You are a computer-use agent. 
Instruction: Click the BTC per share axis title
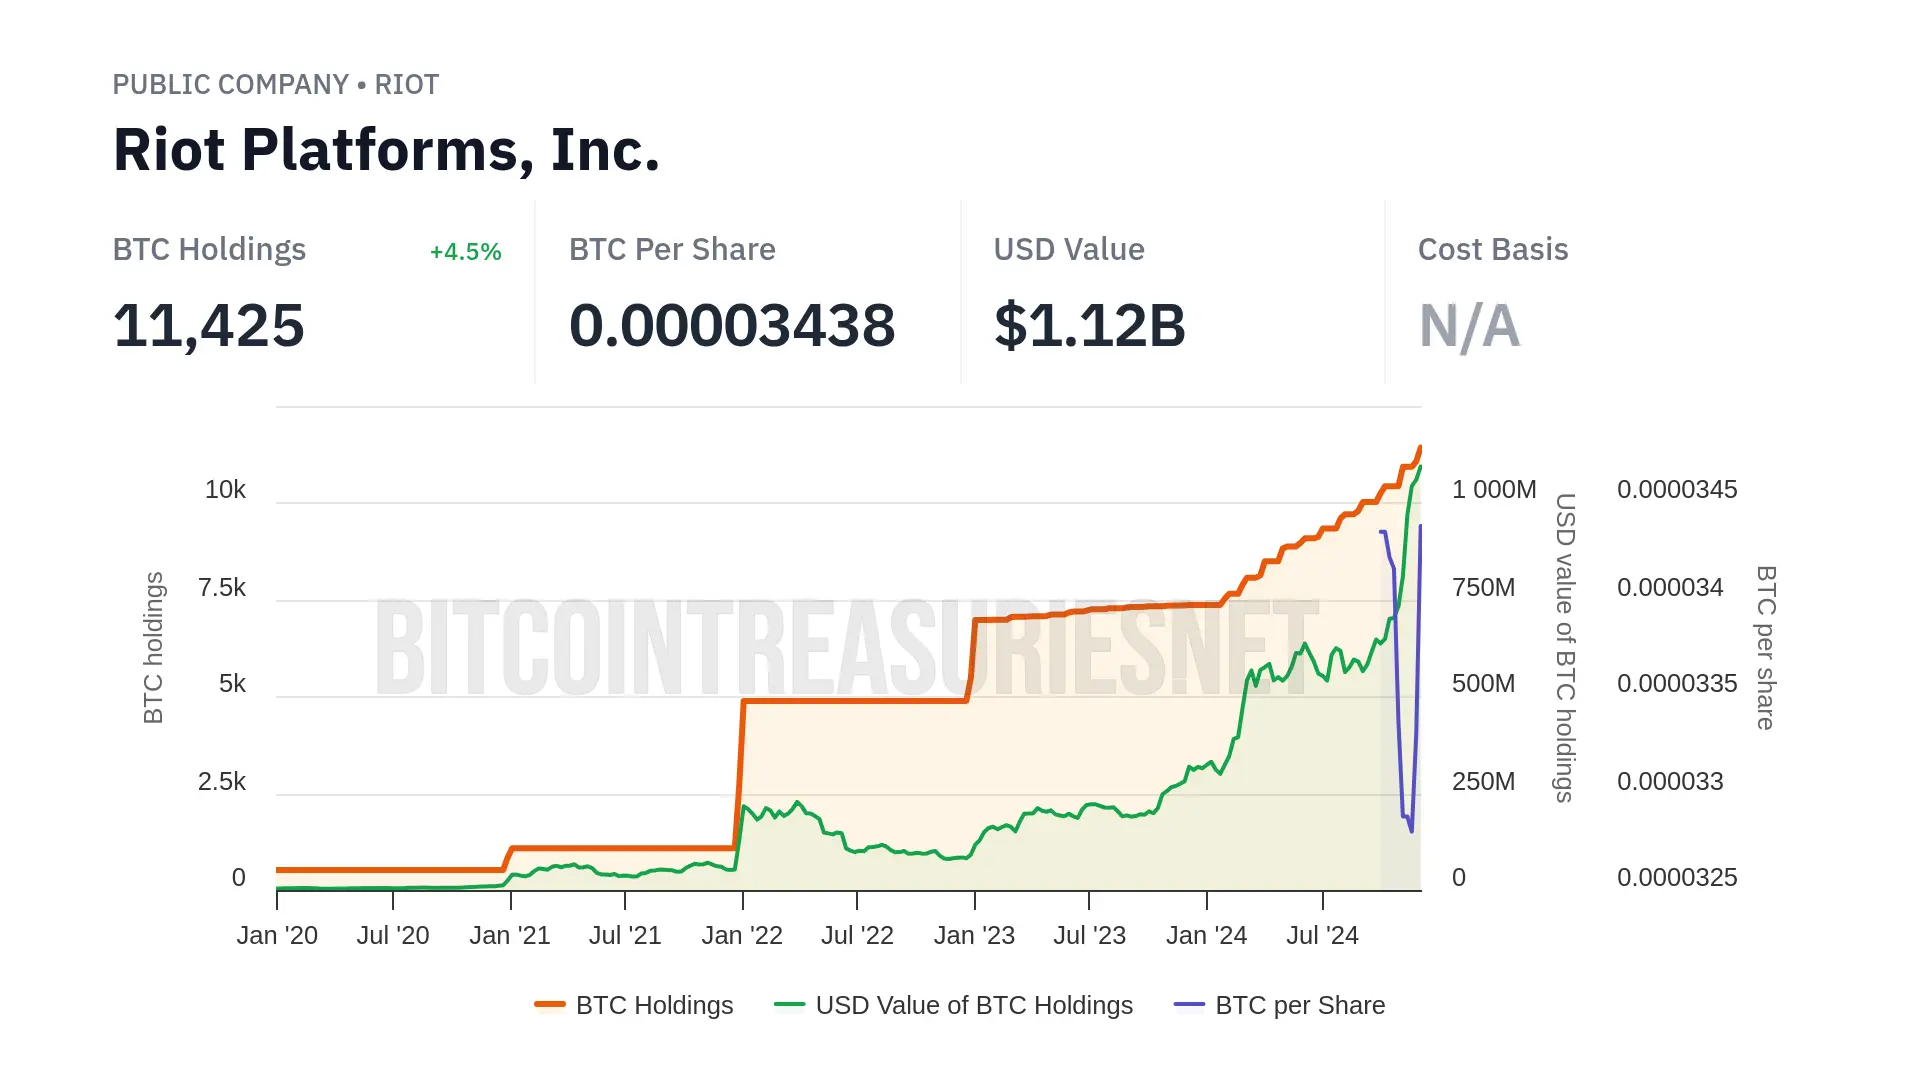[x=1766, y=648]
